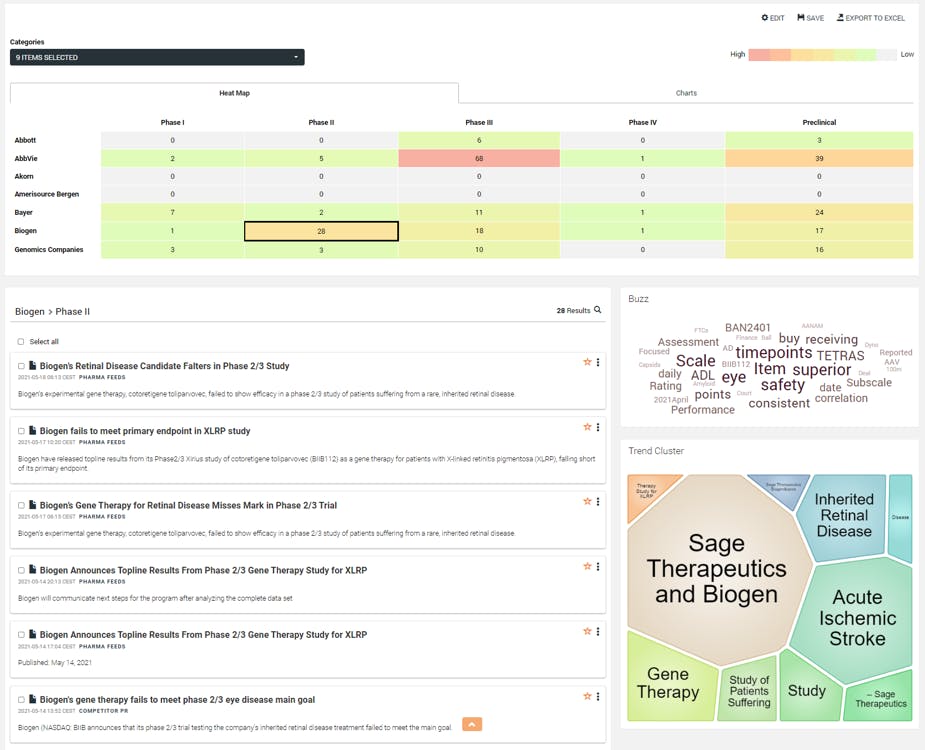The image size is (925, 750).
Task: Switch to the Heat Map tab
Action: 234,93
